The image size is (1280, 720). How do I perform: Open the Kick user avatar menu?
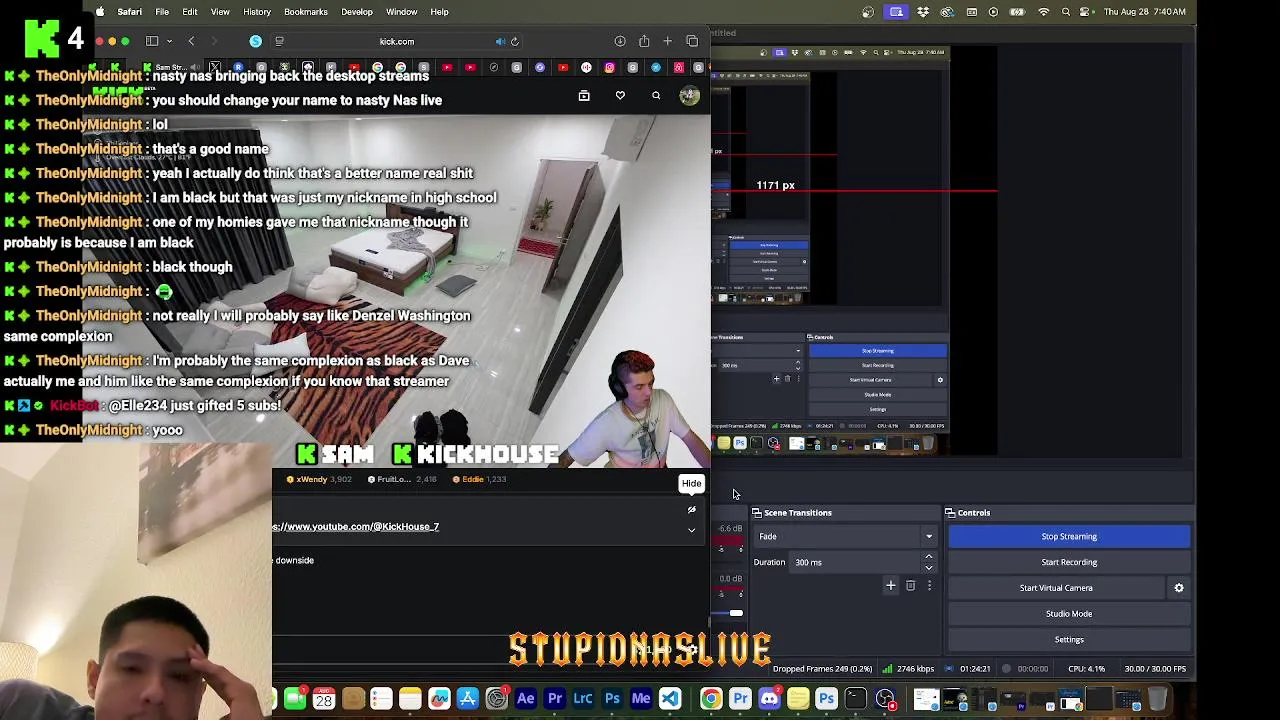pyautogui.click(x=689, y=95)
